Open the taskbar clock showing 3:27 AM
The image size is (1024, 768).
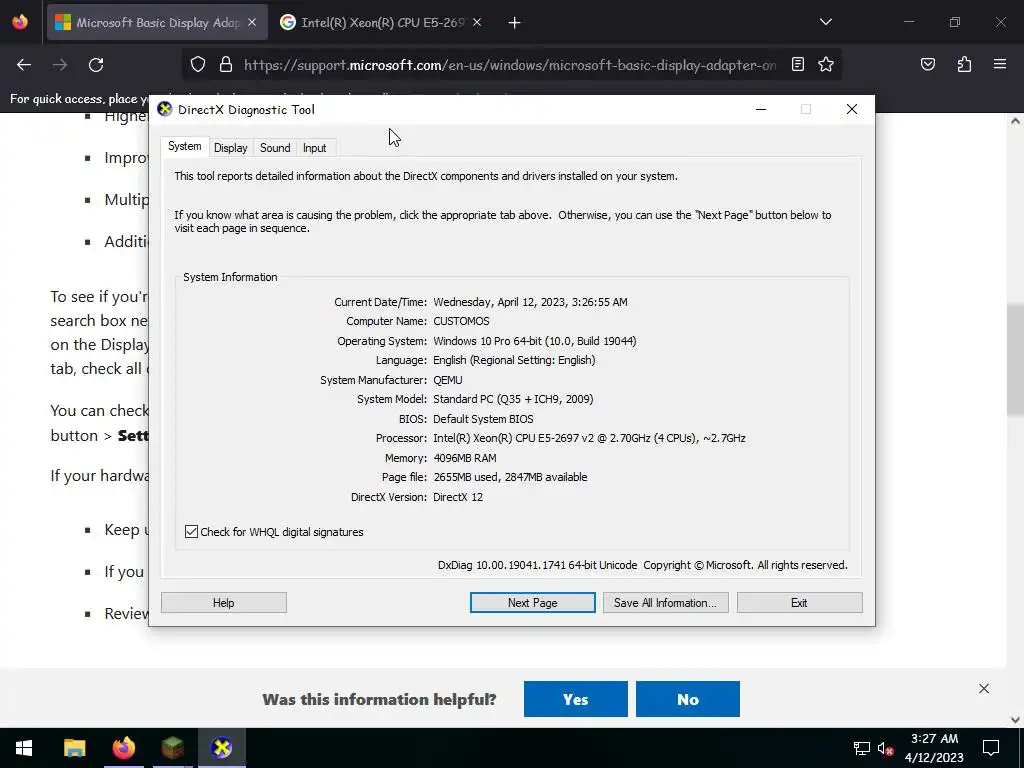click(x=935, y=748)
